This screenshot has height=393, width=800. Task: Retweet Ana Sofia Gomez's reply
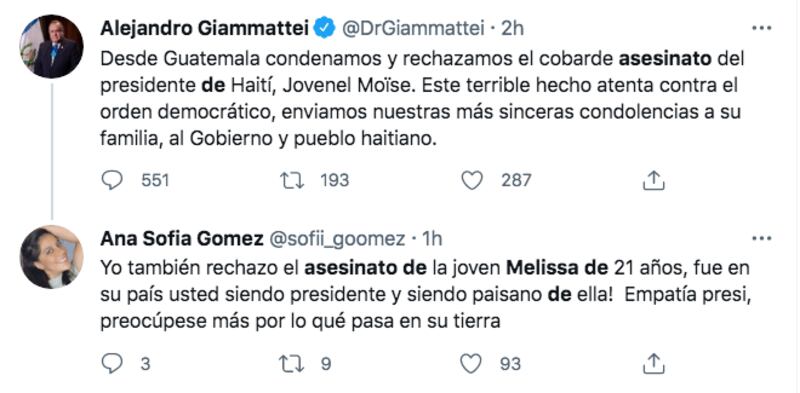point(292,364)
